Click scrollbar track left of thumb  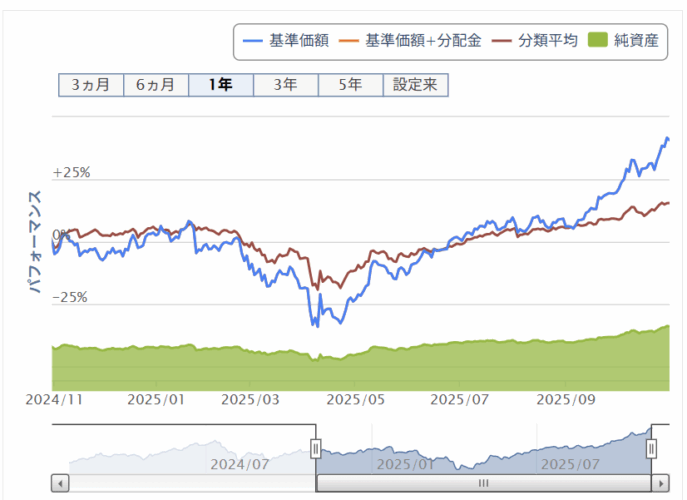190,483
